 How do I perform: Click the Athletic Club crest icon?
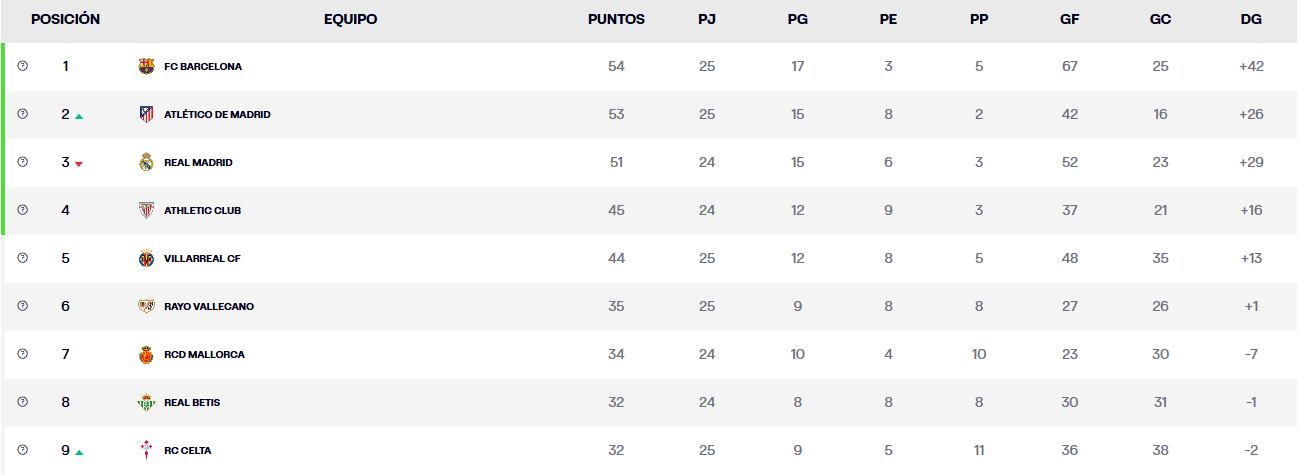[147, 211]
